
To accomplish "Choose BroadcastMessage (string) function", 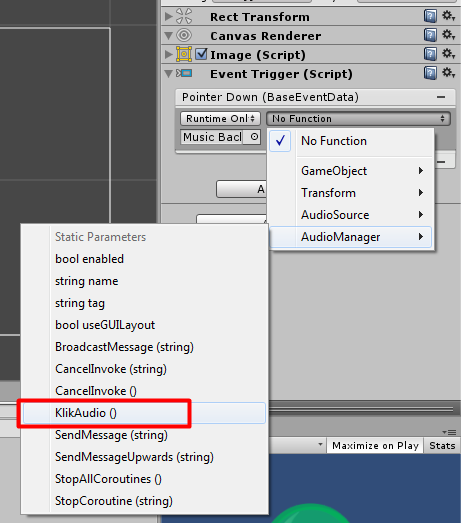I will (144, 347).
